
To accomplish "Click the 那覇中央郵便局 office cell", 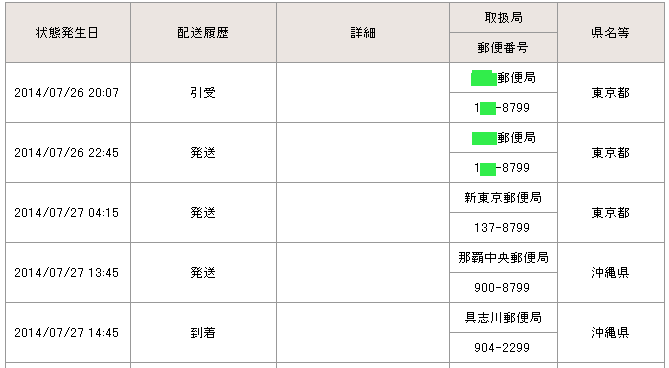I will click(503, 258).
